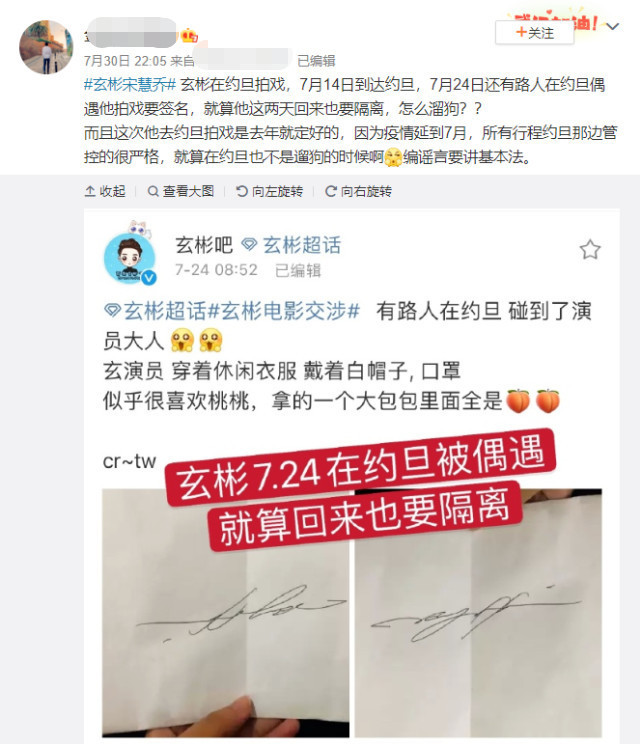Screen dimensions: 640x744
Task: Open the 玄彬超话 super topic link
Action: click(292, 245)
